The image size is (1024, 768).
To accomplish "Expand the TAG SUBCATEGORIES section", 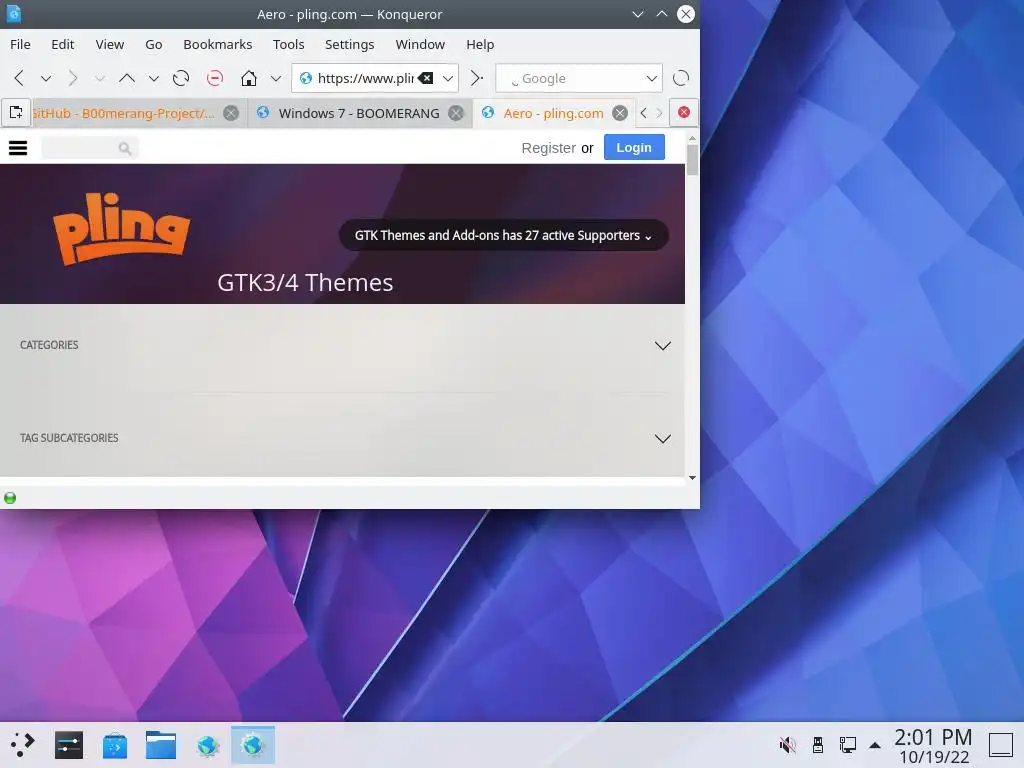I will pos(663,439).
